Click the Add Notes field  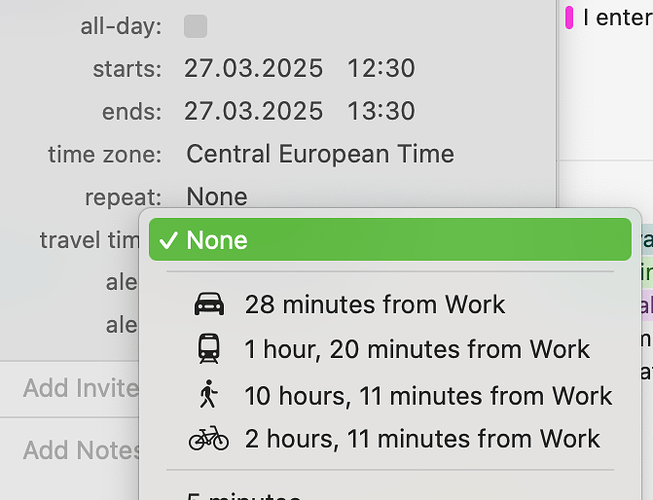(82, 450)
